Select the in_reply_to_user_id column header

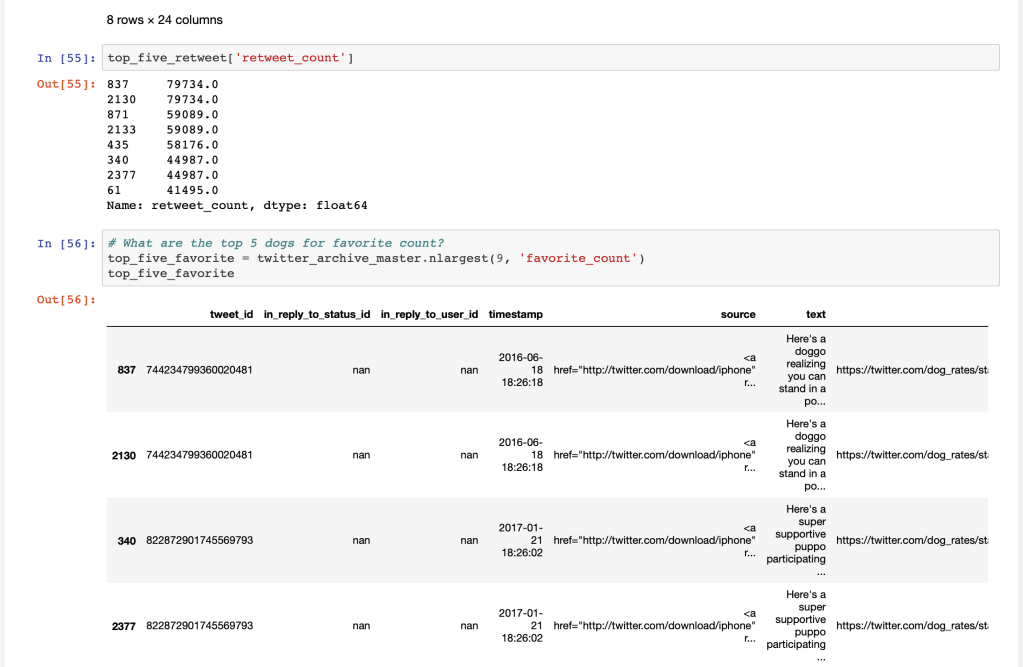pos(429,315)
